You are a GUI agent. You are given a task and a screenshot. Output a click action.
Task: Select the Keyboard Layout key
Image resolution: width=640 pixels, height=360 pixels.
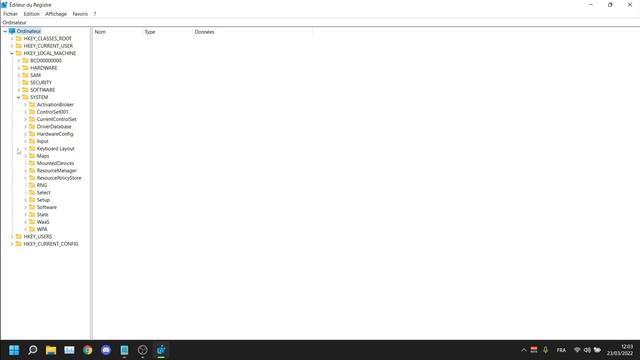click(x=56, y=149)
